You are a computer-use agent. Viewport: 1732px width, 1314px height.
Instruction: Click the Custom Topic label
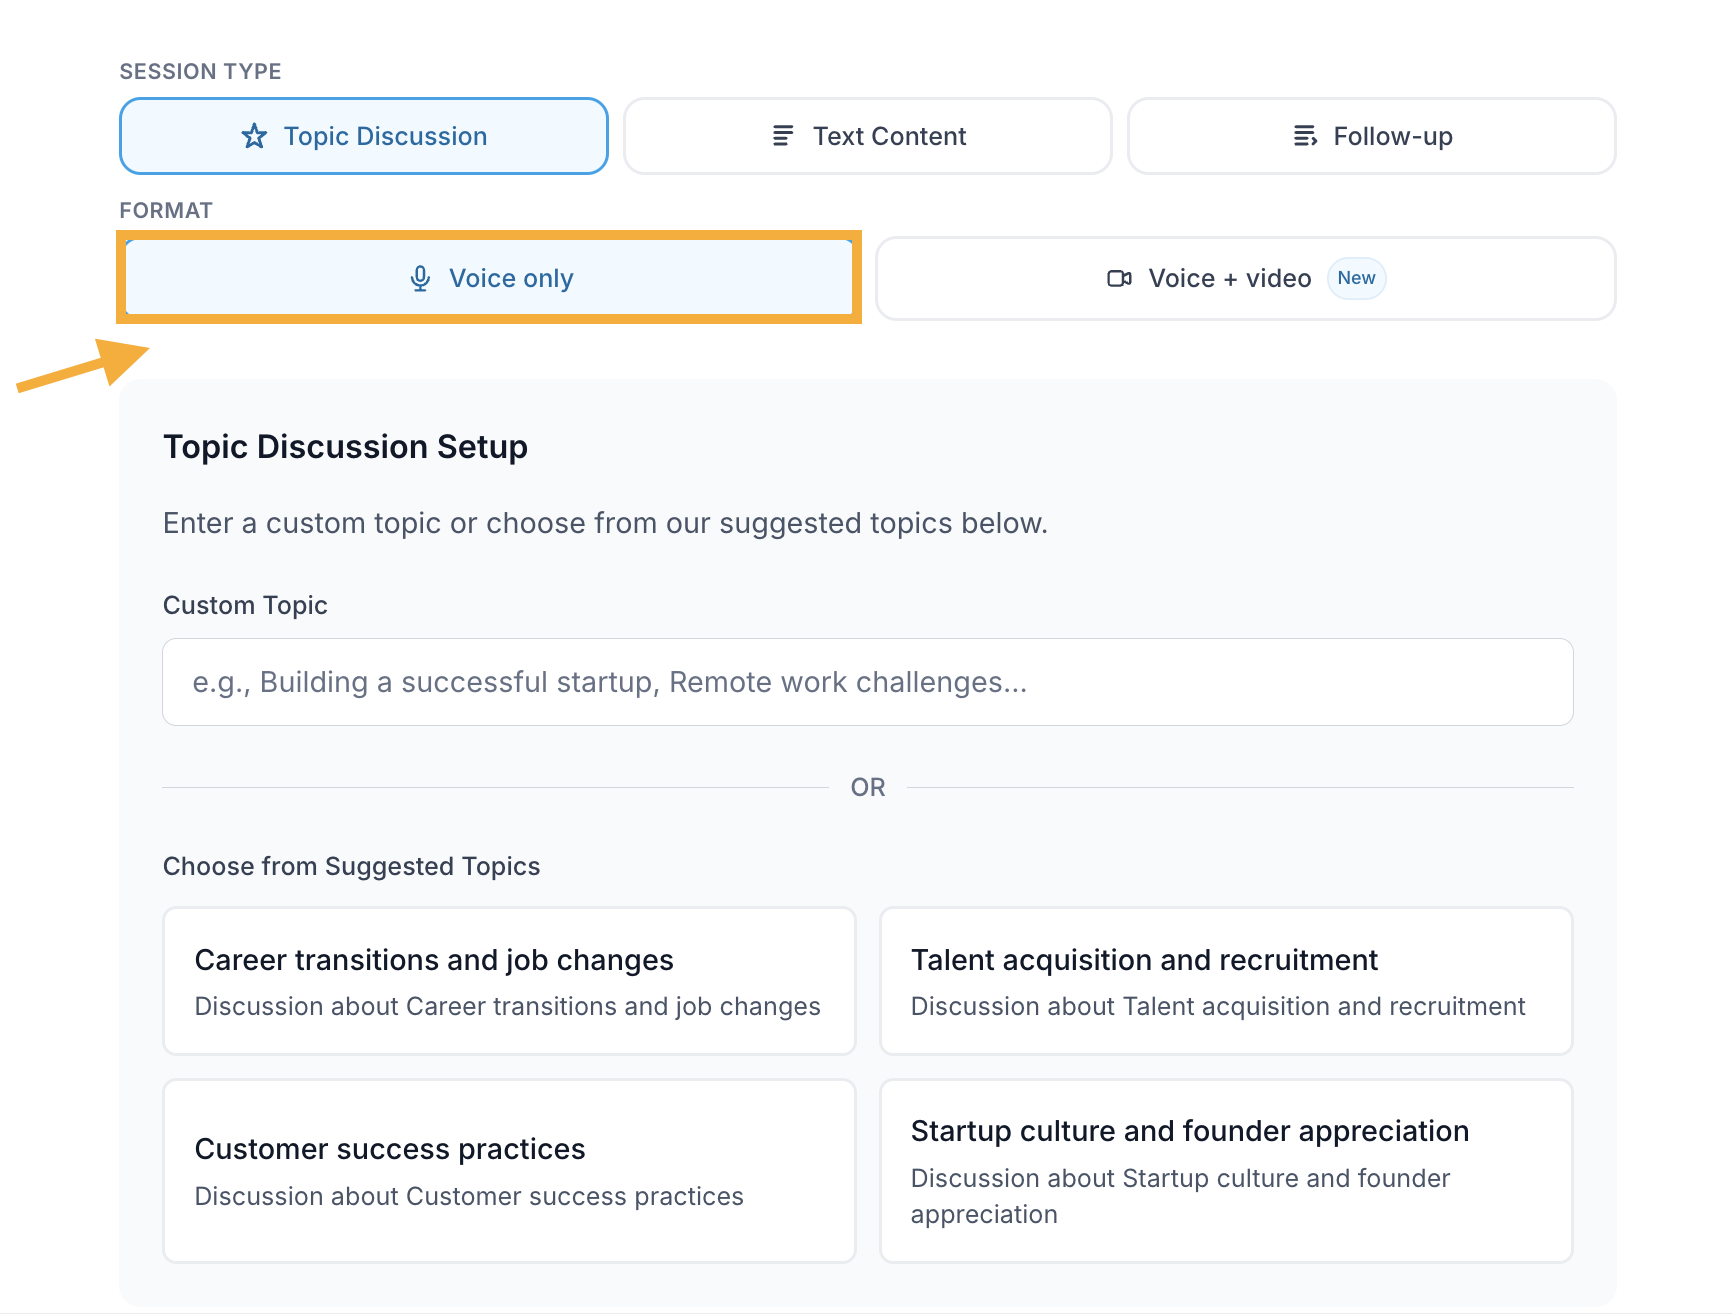coord(245,605)
